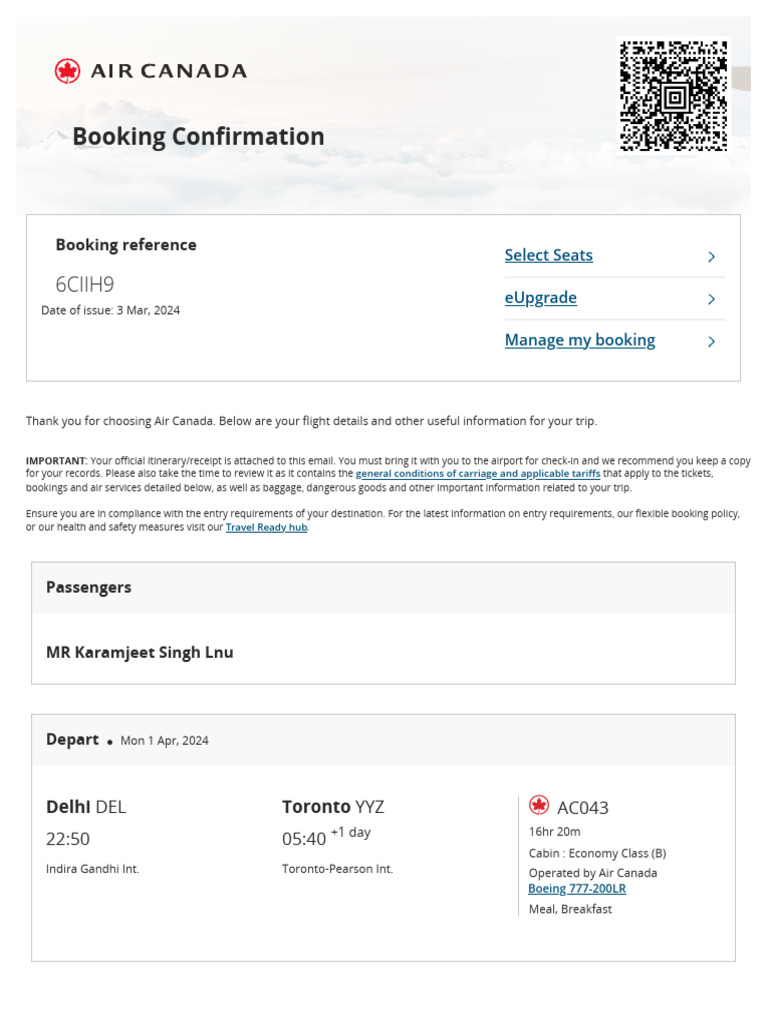Click the Toronto YYZ arrival airport
The width and height of the screenshot is (768, 1024).
click(x=333, y=806)
